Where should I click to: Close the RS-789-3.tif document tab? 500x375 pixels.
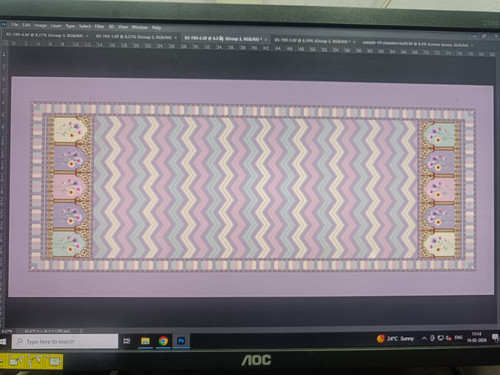pos(354,42)
